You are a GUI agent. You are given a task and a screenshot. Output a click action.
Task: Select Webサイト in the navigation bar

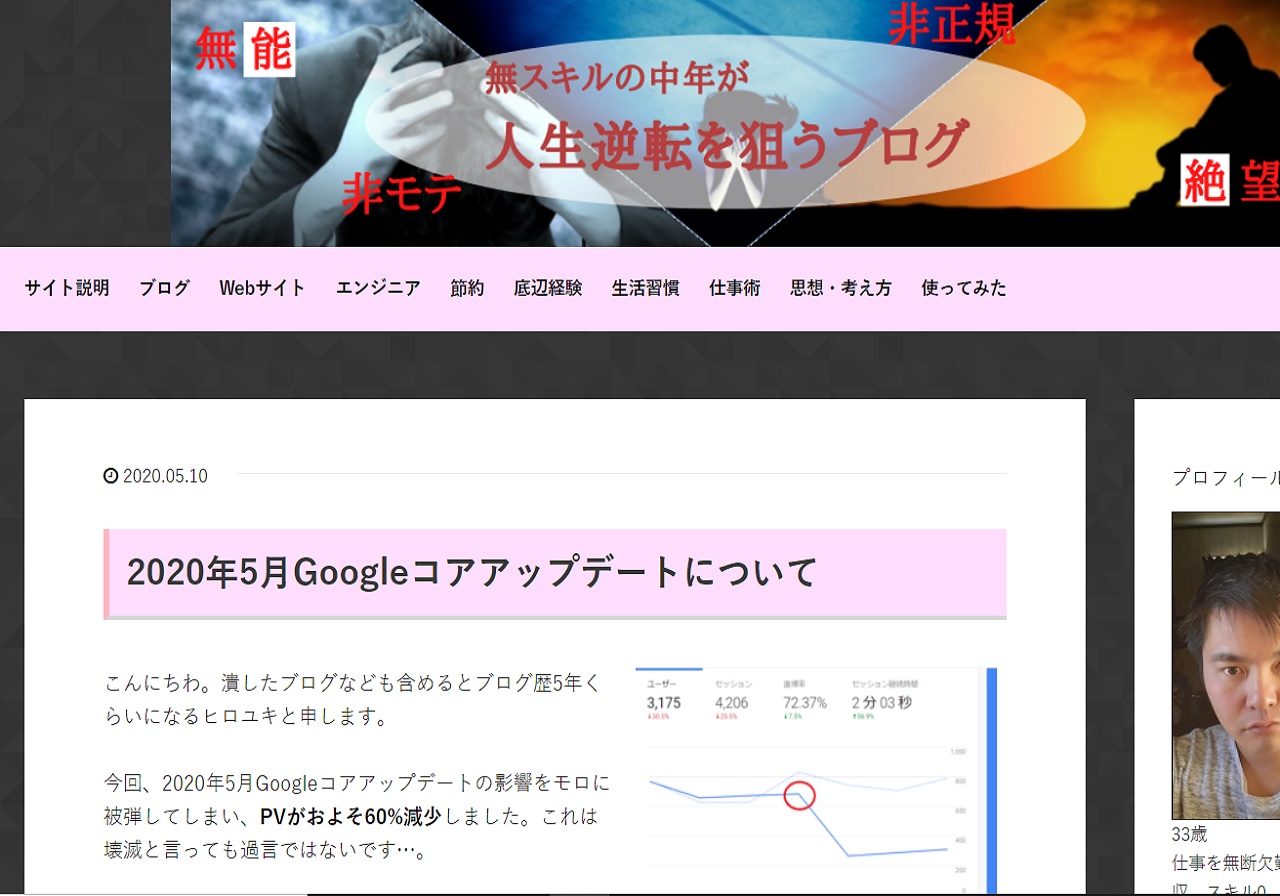coord(262,288)
